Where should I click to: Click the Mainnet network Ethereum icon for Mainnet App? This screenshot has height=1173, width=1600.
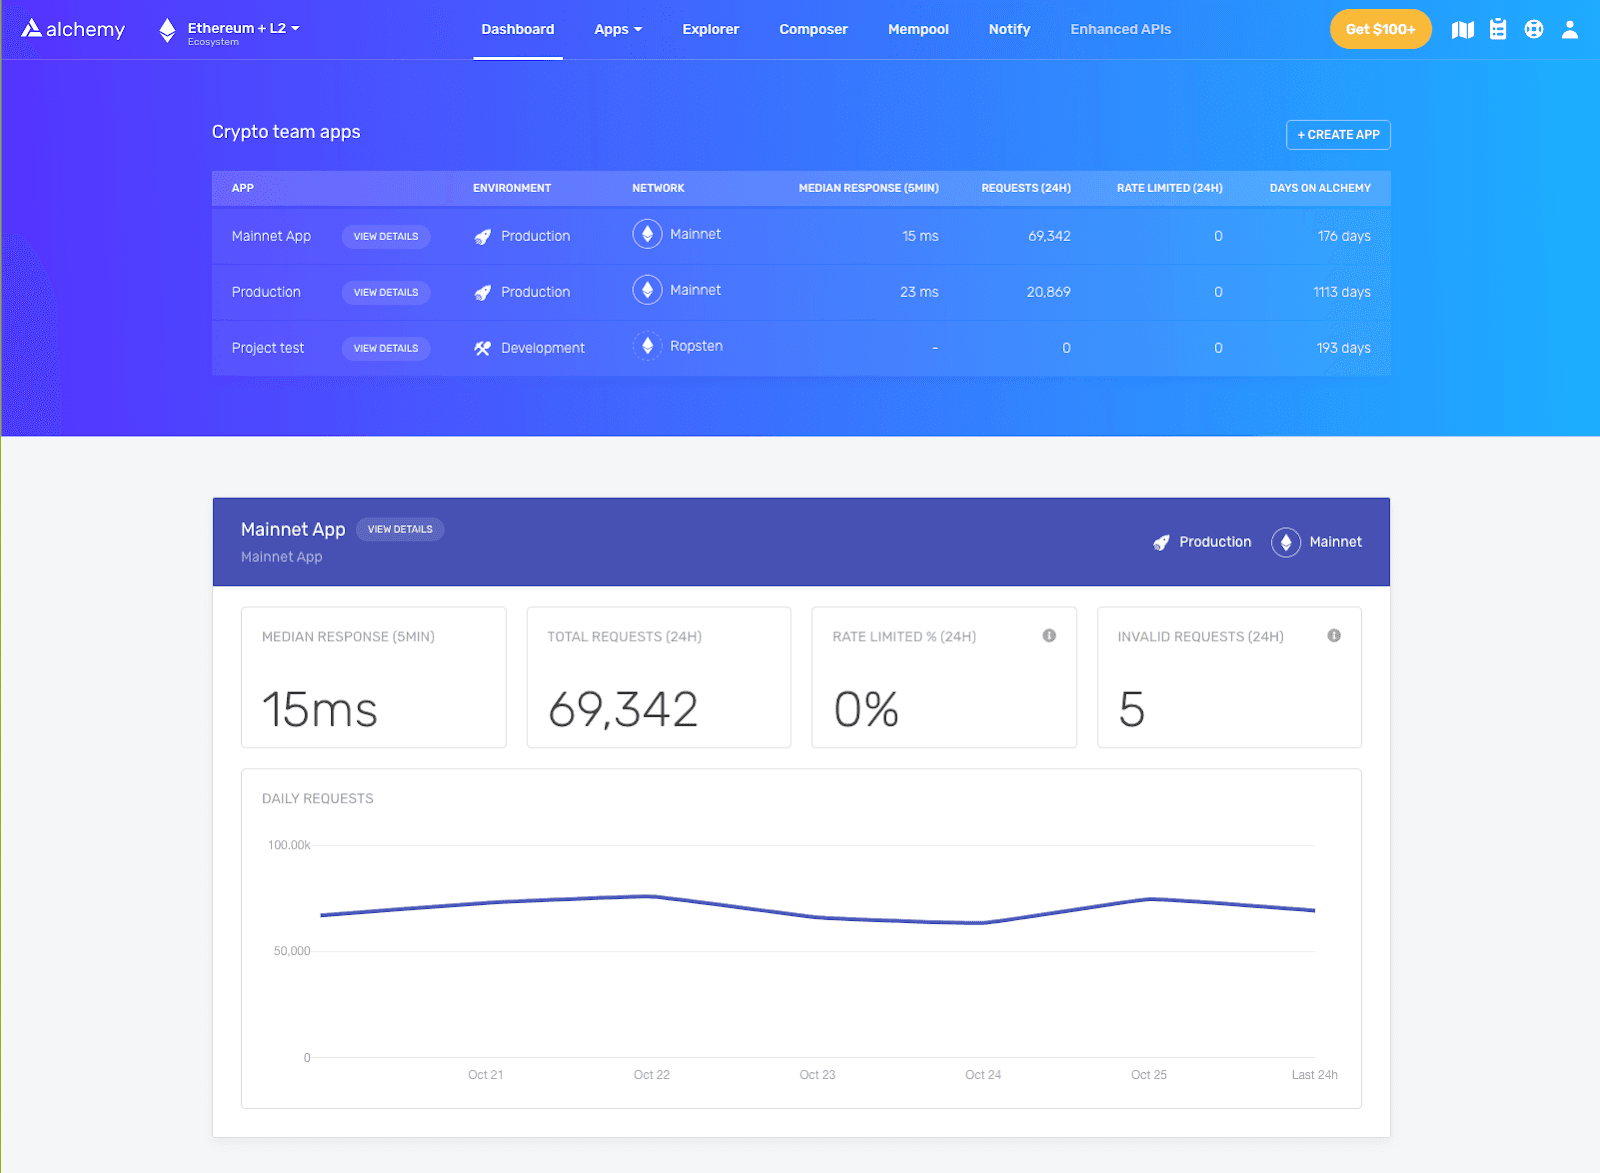click(x=647, y=233)
